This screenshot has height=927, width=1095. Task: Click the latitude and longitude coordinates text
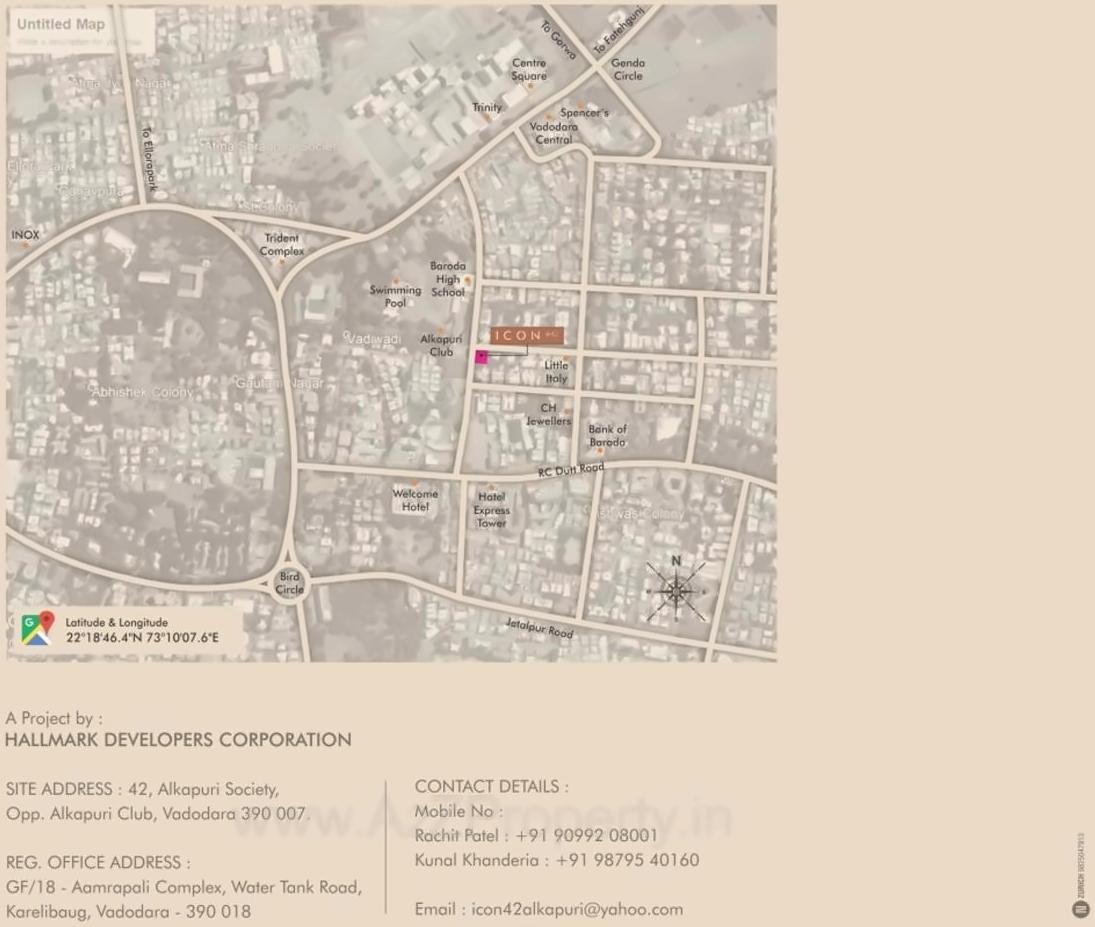pyautogui.click(x=142, y=637)
